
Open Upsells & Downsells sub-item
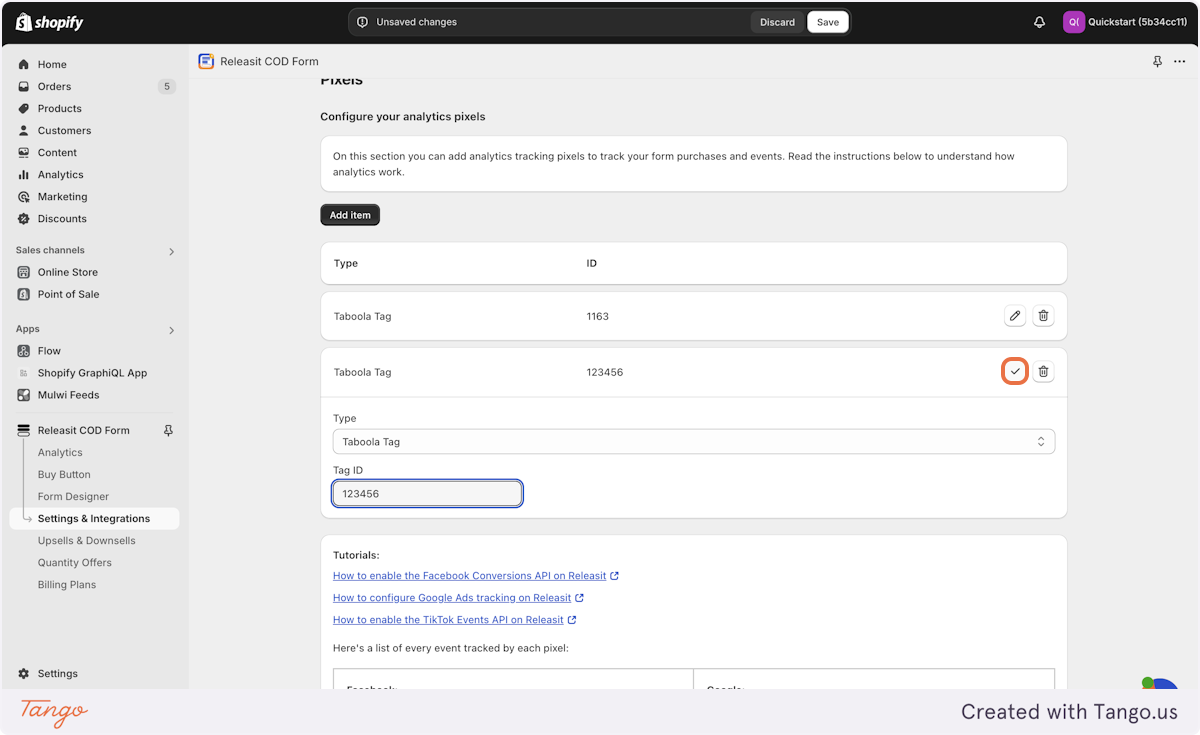point(86,541)
